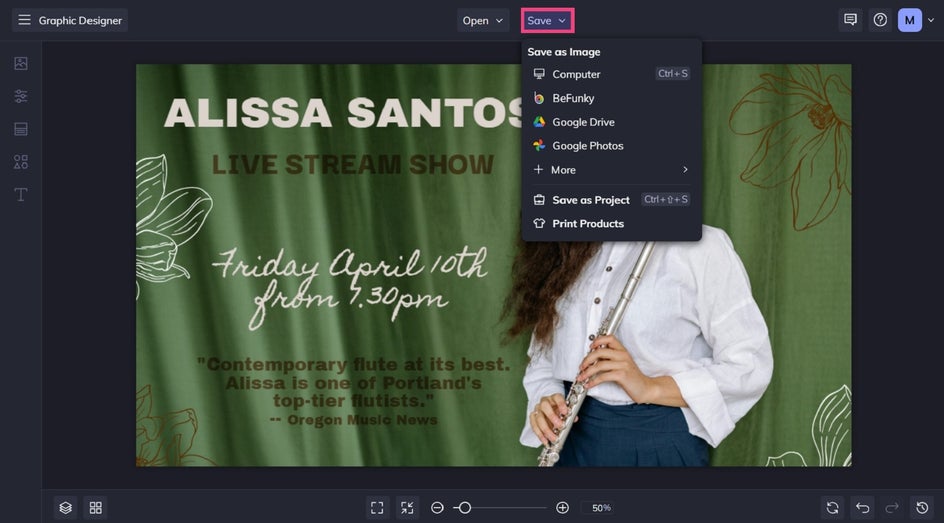This screenshot has height=523, width=944.
Task: Save image to Google Drive
Action: pyautogui.click(x=611, y=122)
